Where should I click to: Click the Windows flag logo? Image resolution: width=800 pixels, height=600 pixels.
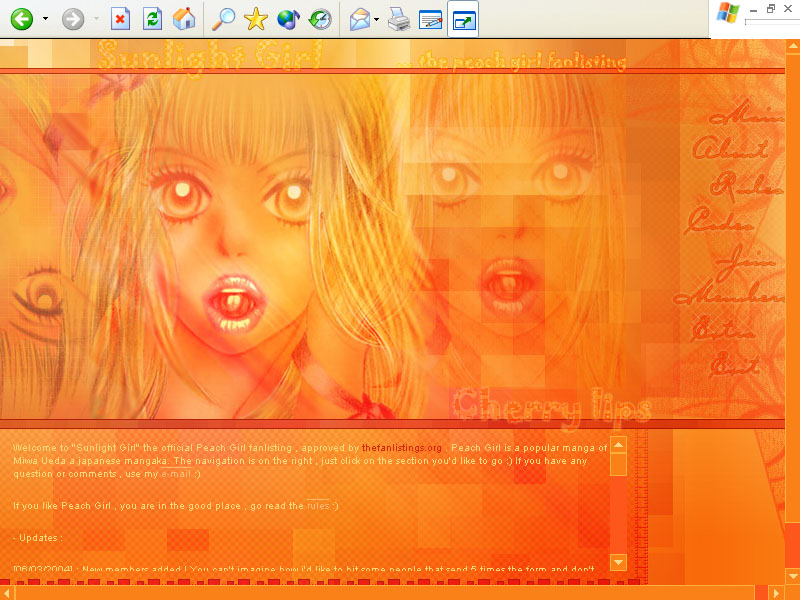point(728,13)
